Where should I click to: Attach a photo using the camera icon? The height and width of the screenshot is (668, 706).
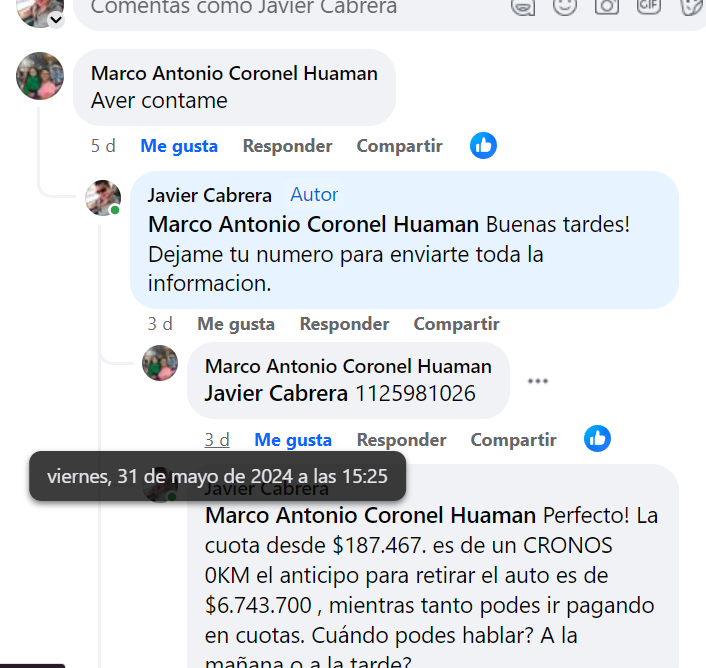click(606, 6)
